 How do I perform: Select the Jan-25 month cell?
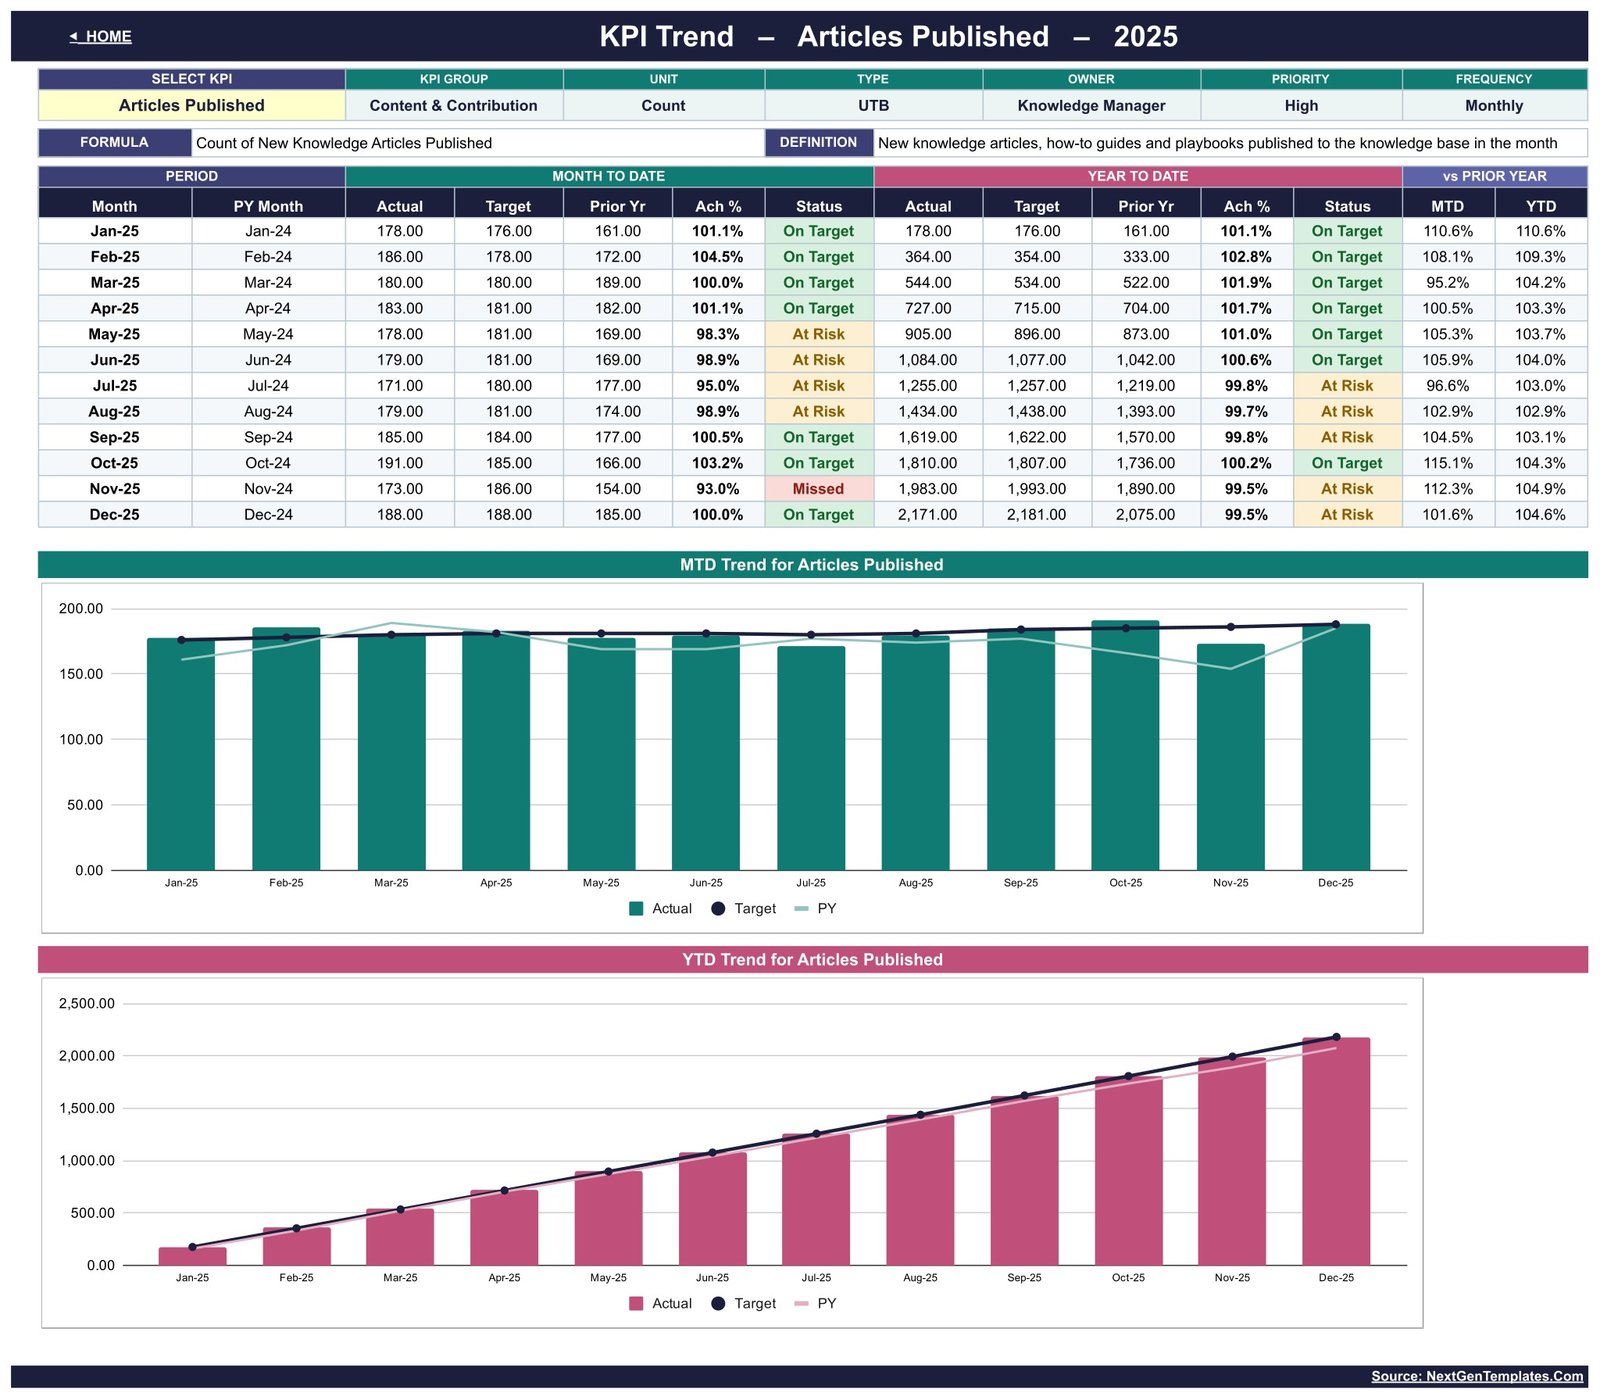pyautogui.click(x=115, y=231)
